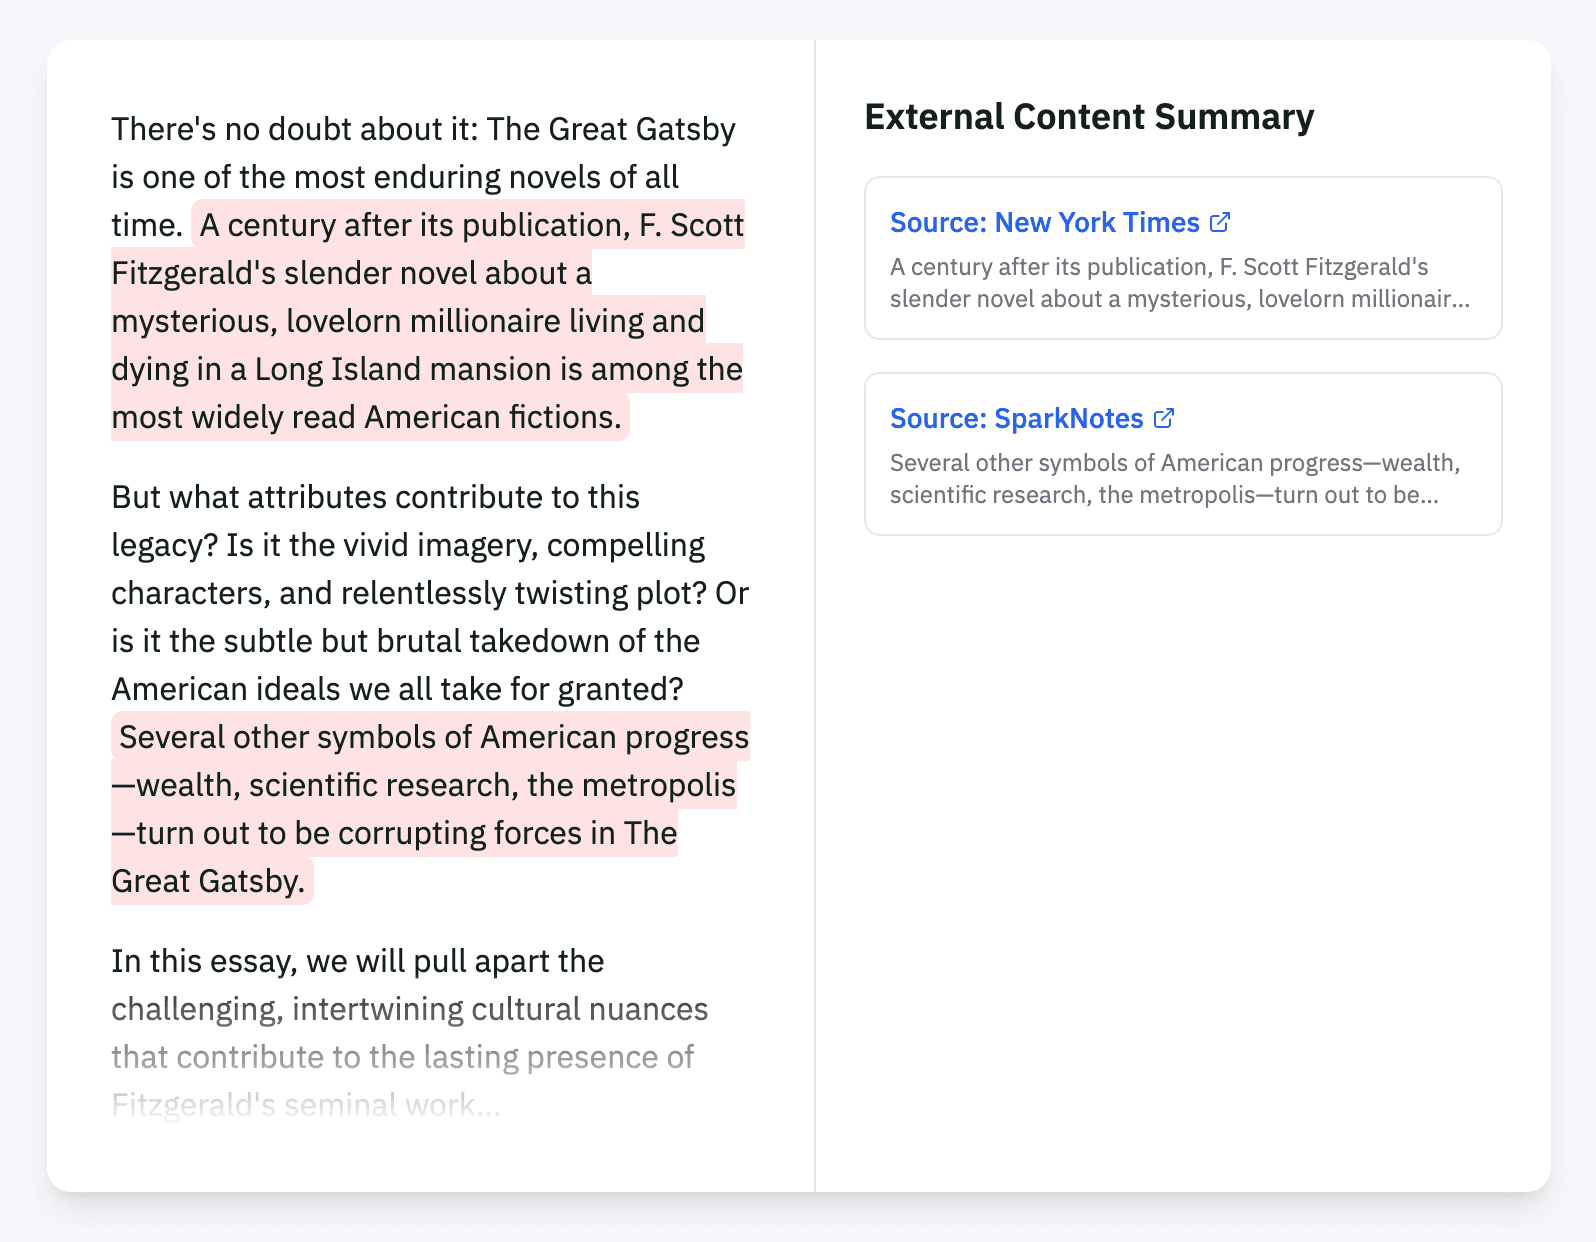Select the External Content Summary heading
1596x1242 pixels.
point(1090,116)
